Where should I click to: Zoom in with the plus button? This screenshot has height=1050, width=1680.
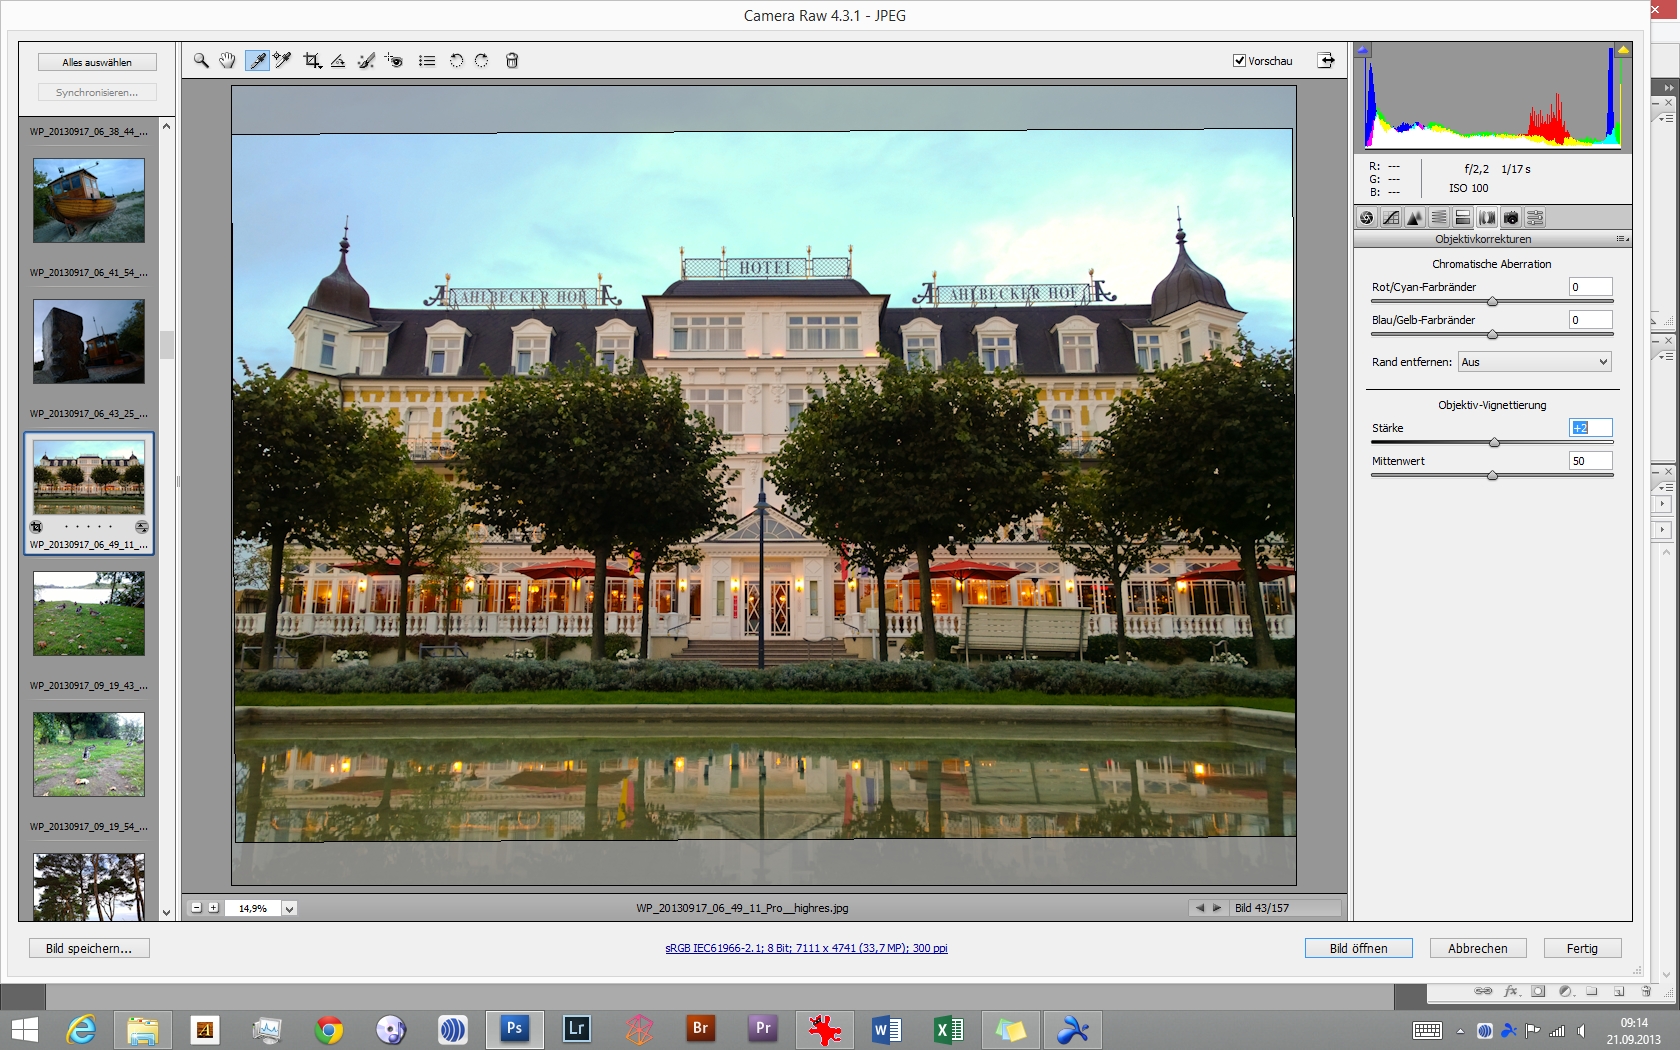(x=213, y=908)
